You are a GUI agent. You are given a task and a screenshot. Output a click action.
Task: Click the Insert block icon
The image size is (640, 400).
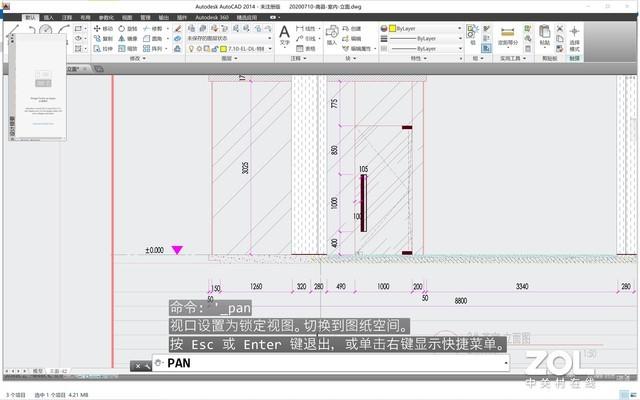pos(332,34)
